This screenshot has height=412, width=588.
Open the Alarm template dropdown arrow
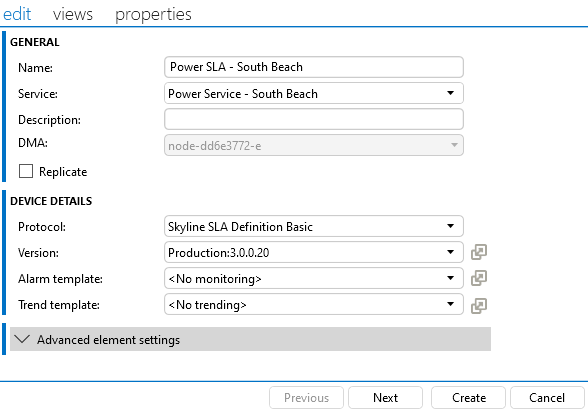[451, 278]
